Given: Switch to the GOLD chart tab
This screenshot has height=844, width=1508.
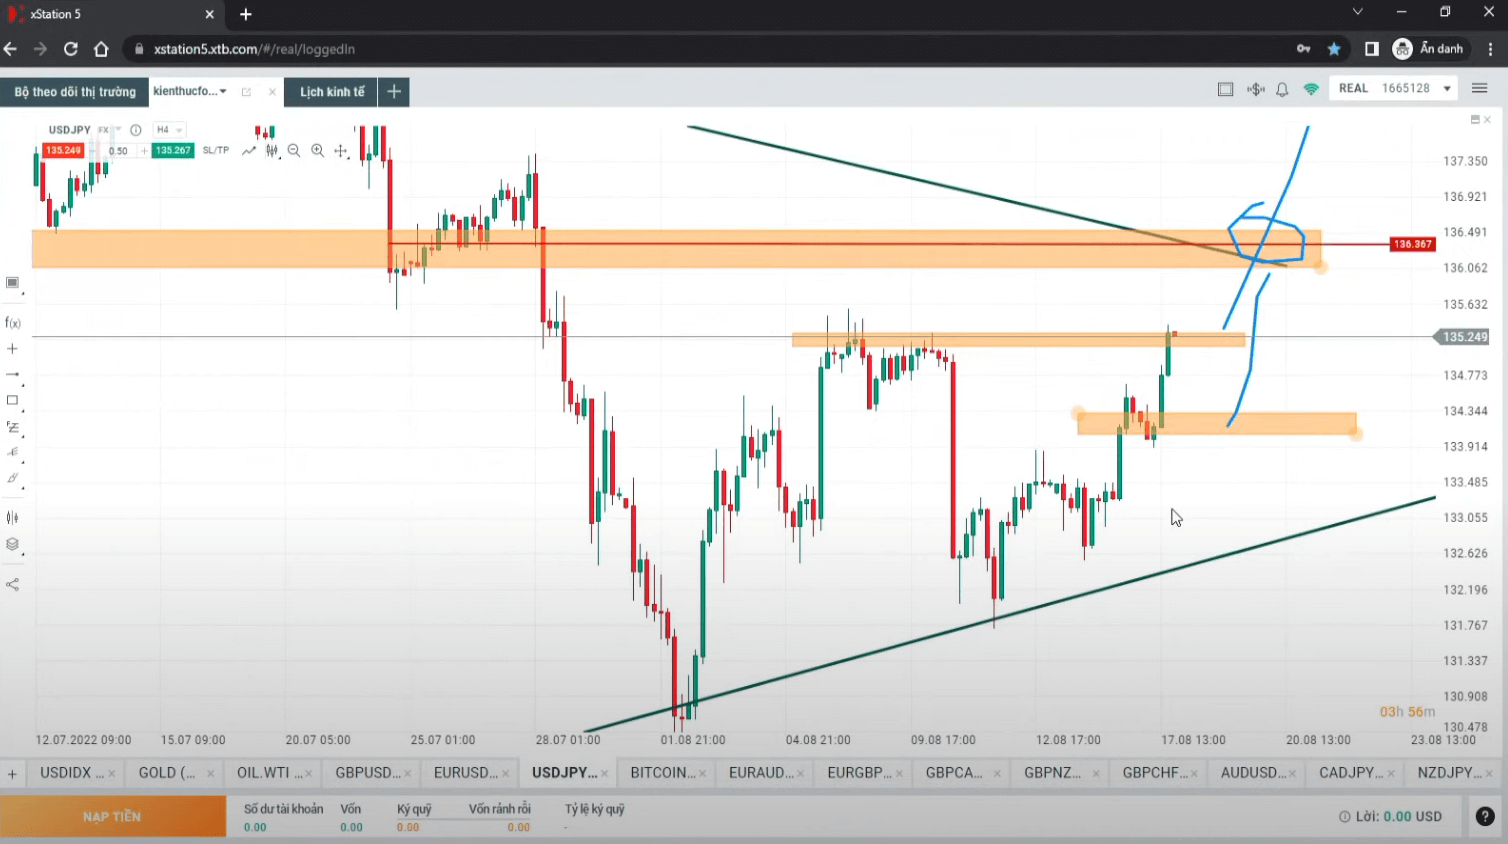Looking at the screenshot, I should tap(166, 772).
